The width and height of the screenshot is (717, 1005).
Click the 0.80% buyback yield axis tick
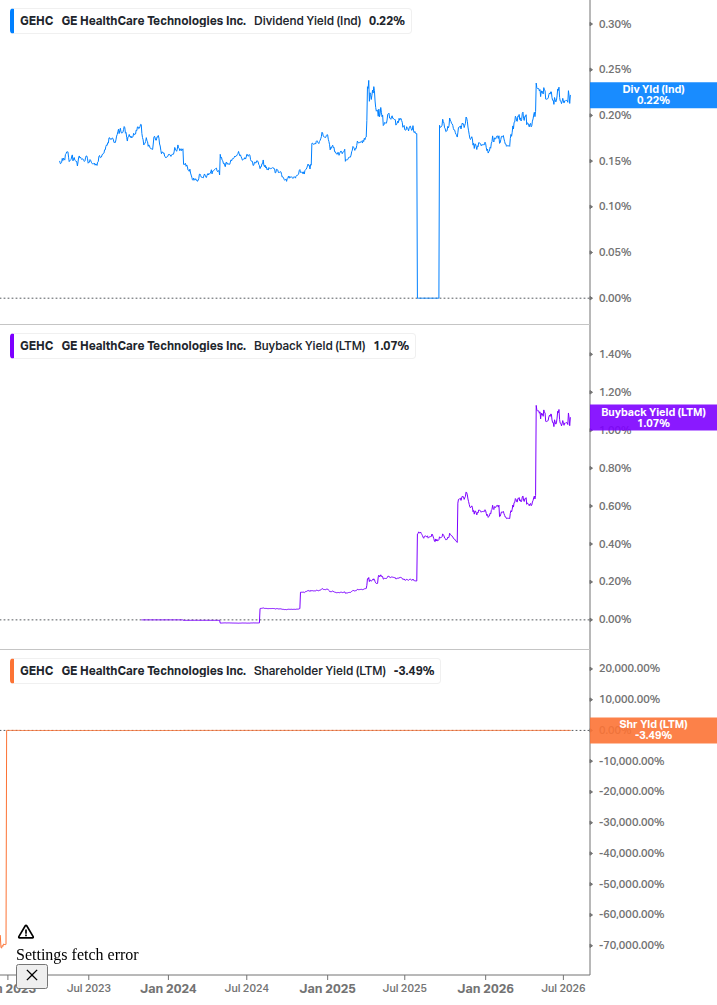tap(614, 469)
